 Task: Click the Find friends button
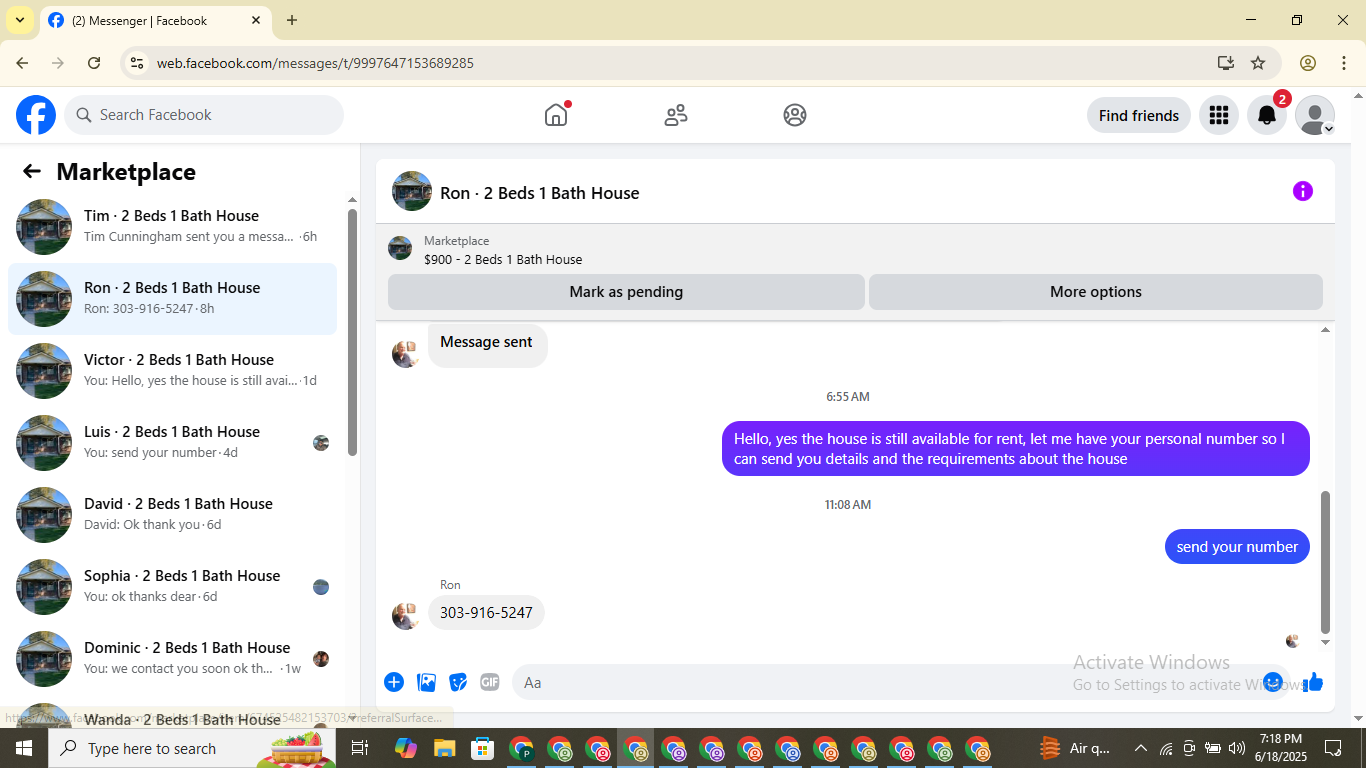1139,115
